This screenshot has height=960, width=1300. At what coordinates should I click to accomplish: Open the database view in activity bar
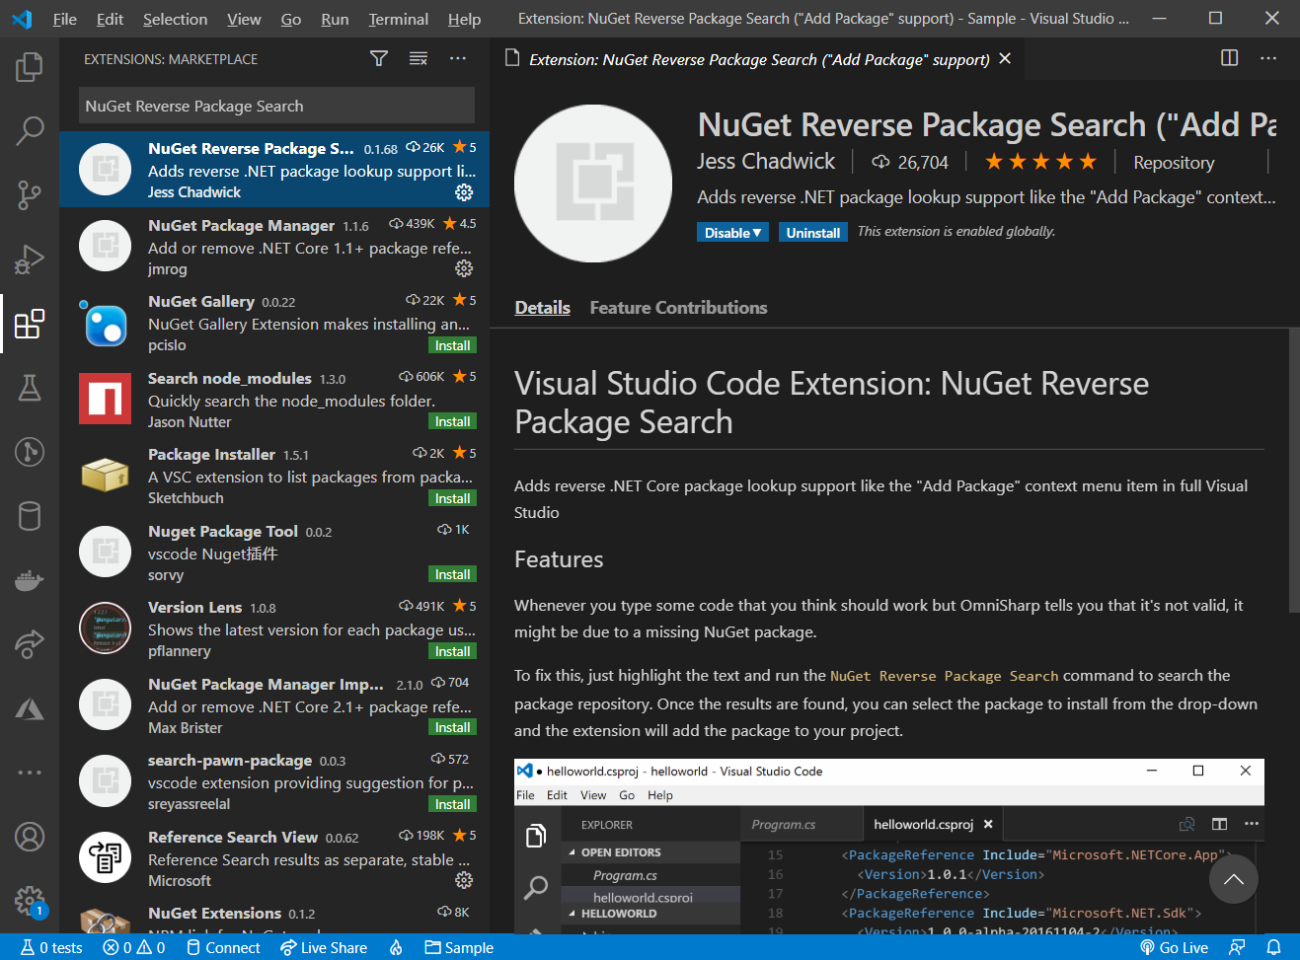tap(29, 516)
